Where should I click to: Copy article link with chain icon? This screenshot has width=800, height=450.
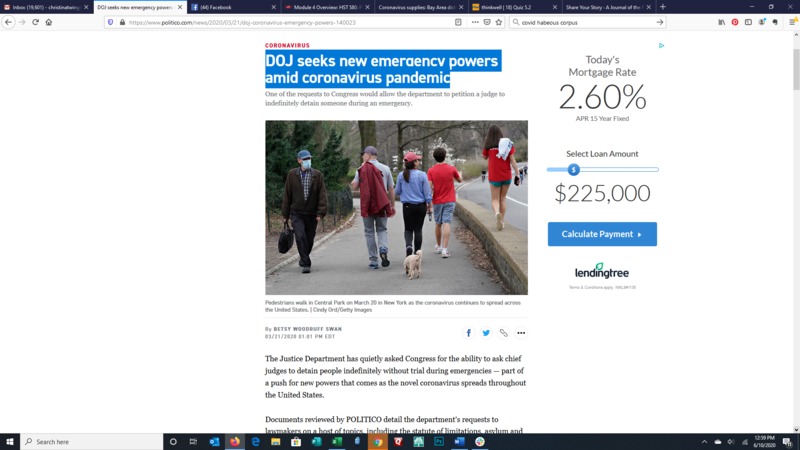point(503,333)
